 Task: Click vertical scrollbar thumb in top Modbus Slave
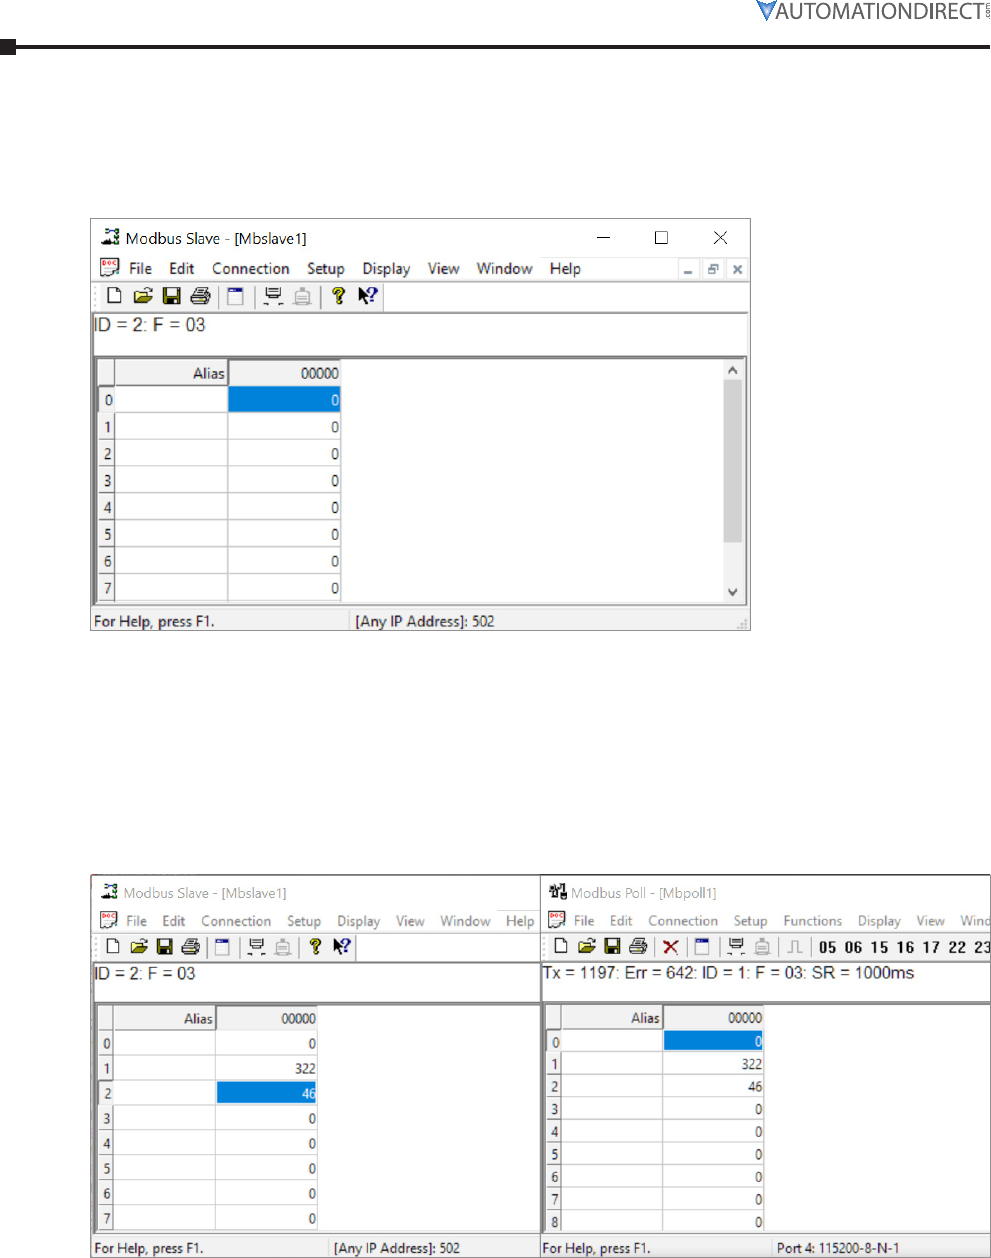click(x=733, y=461)
